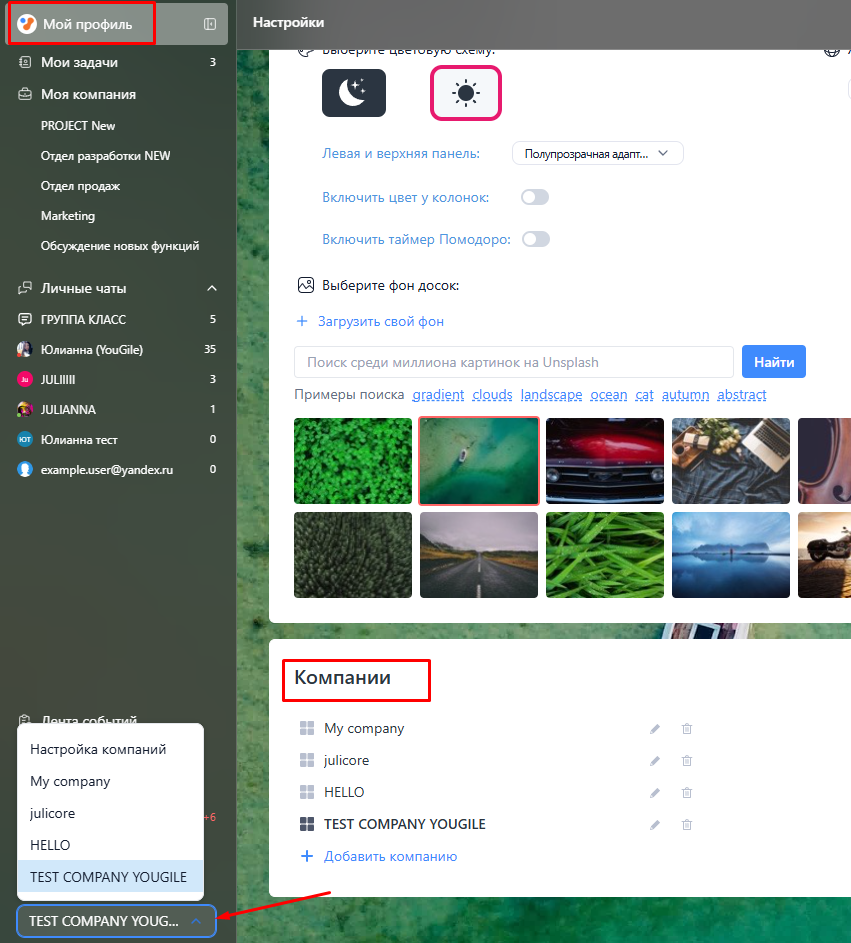Screen dimensions: 851x943
Task: Click the pencil icon next to My company
Action: (x=655, y=729)
